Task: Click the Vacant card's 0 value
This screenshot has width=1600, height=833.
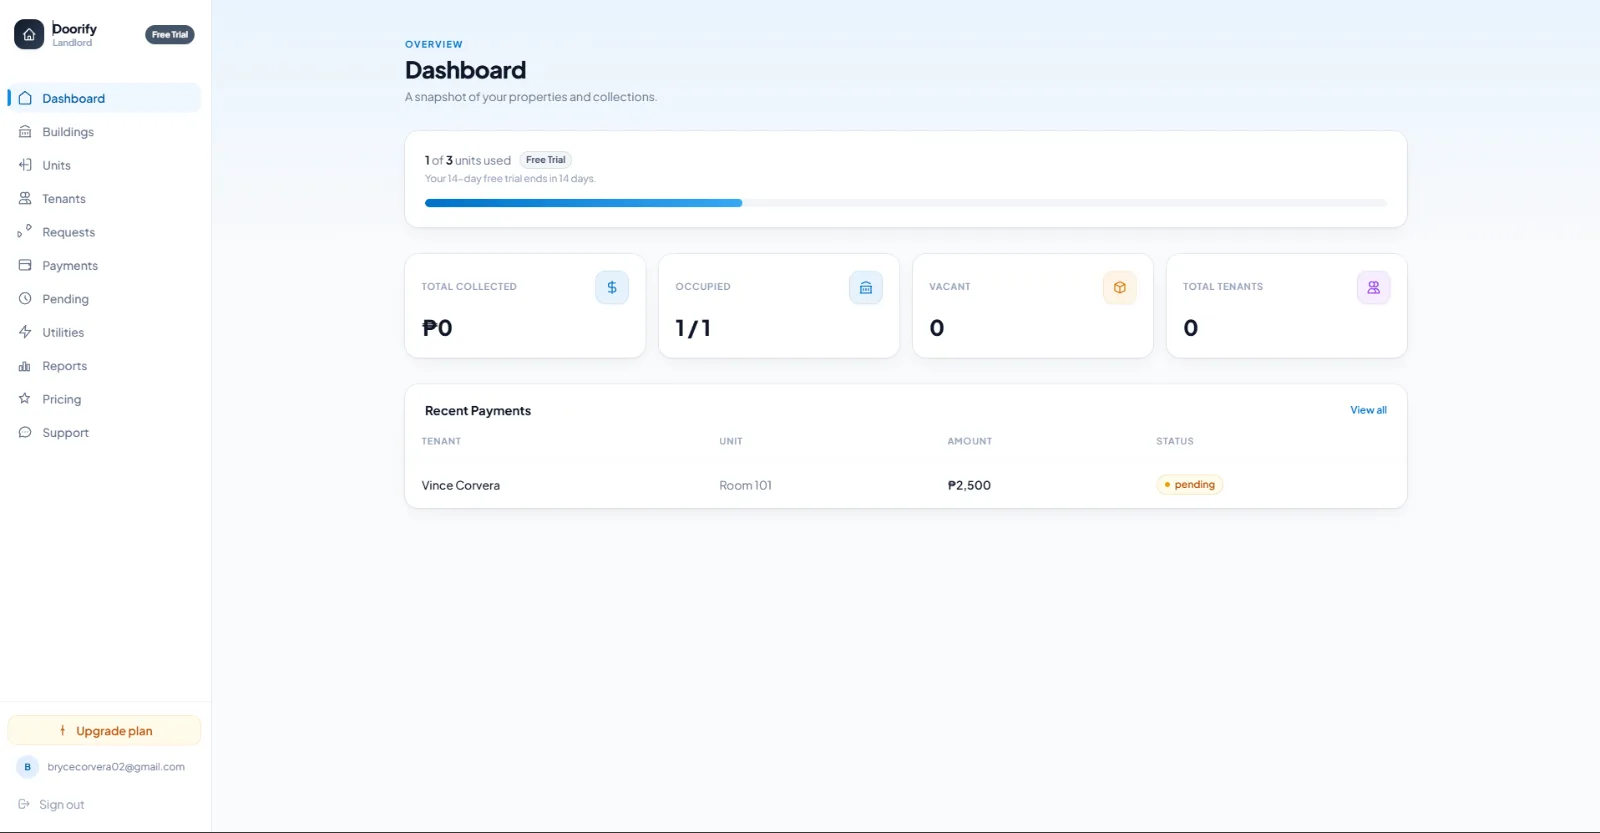Action: pyautogui.click(x=937, y=328)
